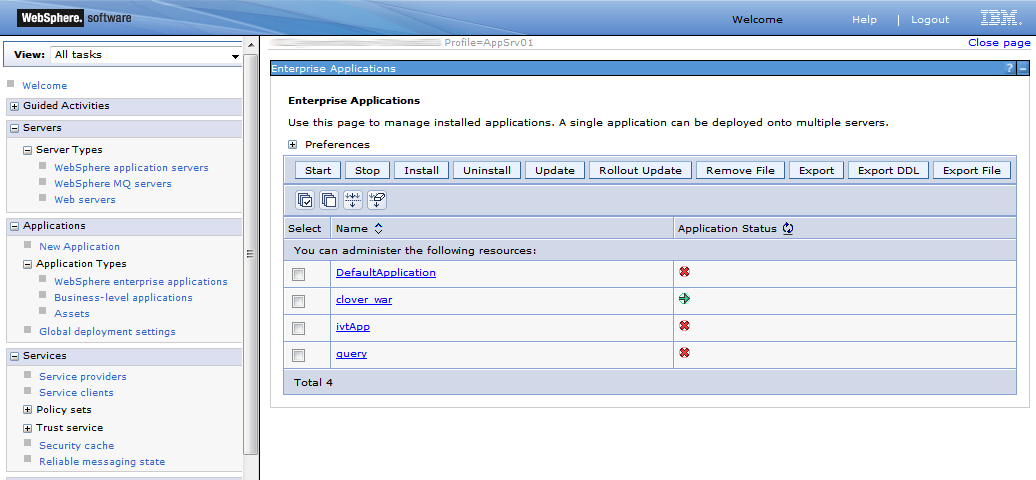Open Security cache item
Image resolution: width=1036 pixels, height=480 pixels.
[77, 446]
